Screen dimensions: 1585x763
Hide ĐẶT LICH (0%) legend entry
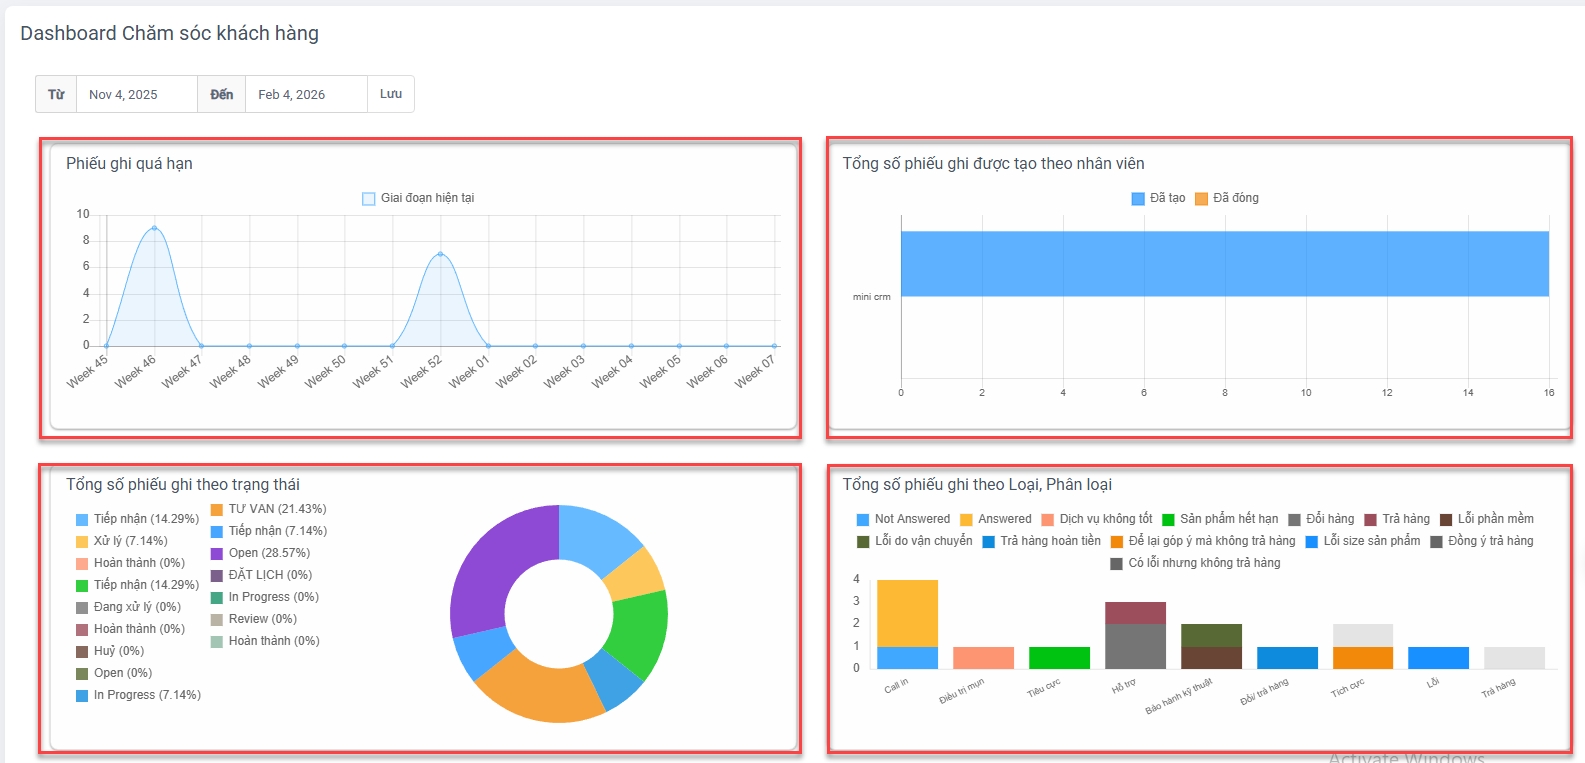261,575
